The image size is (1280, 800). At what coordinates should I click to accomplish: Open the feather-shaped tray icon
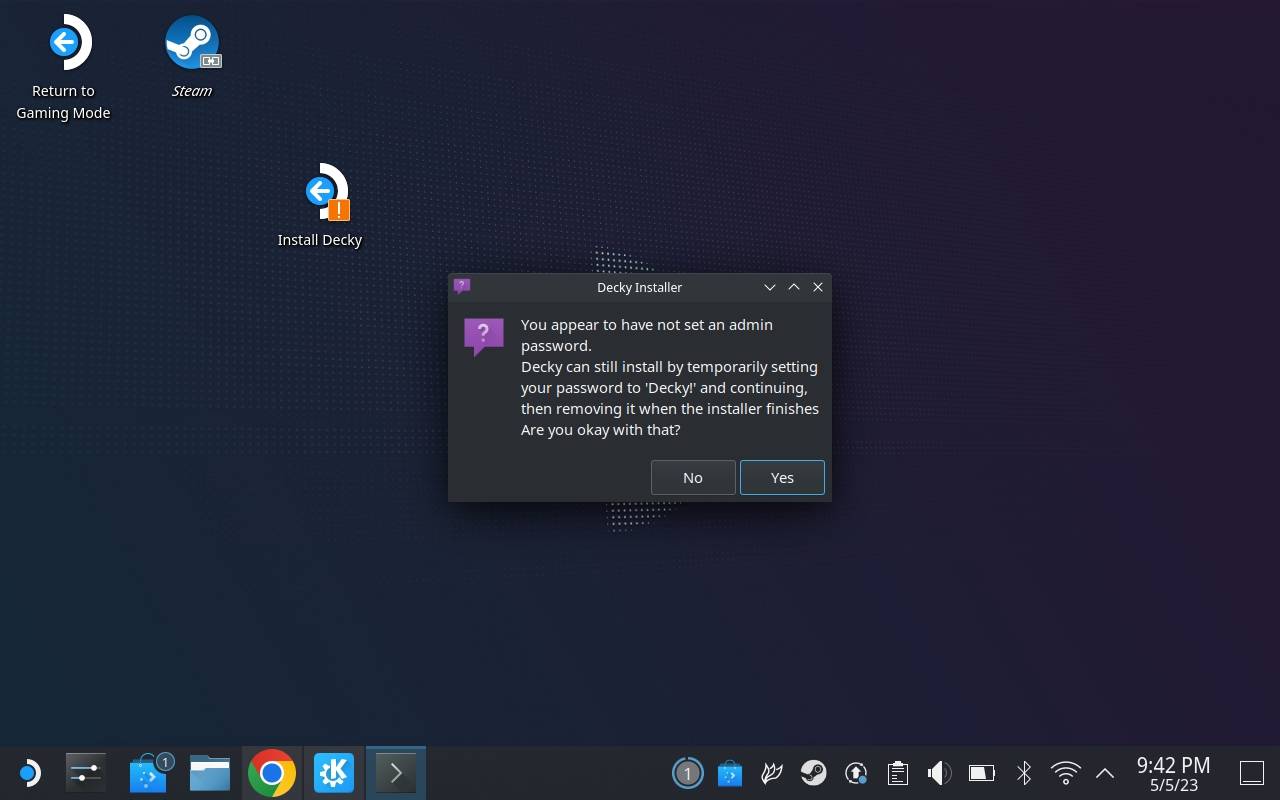[x=771, y=773]
